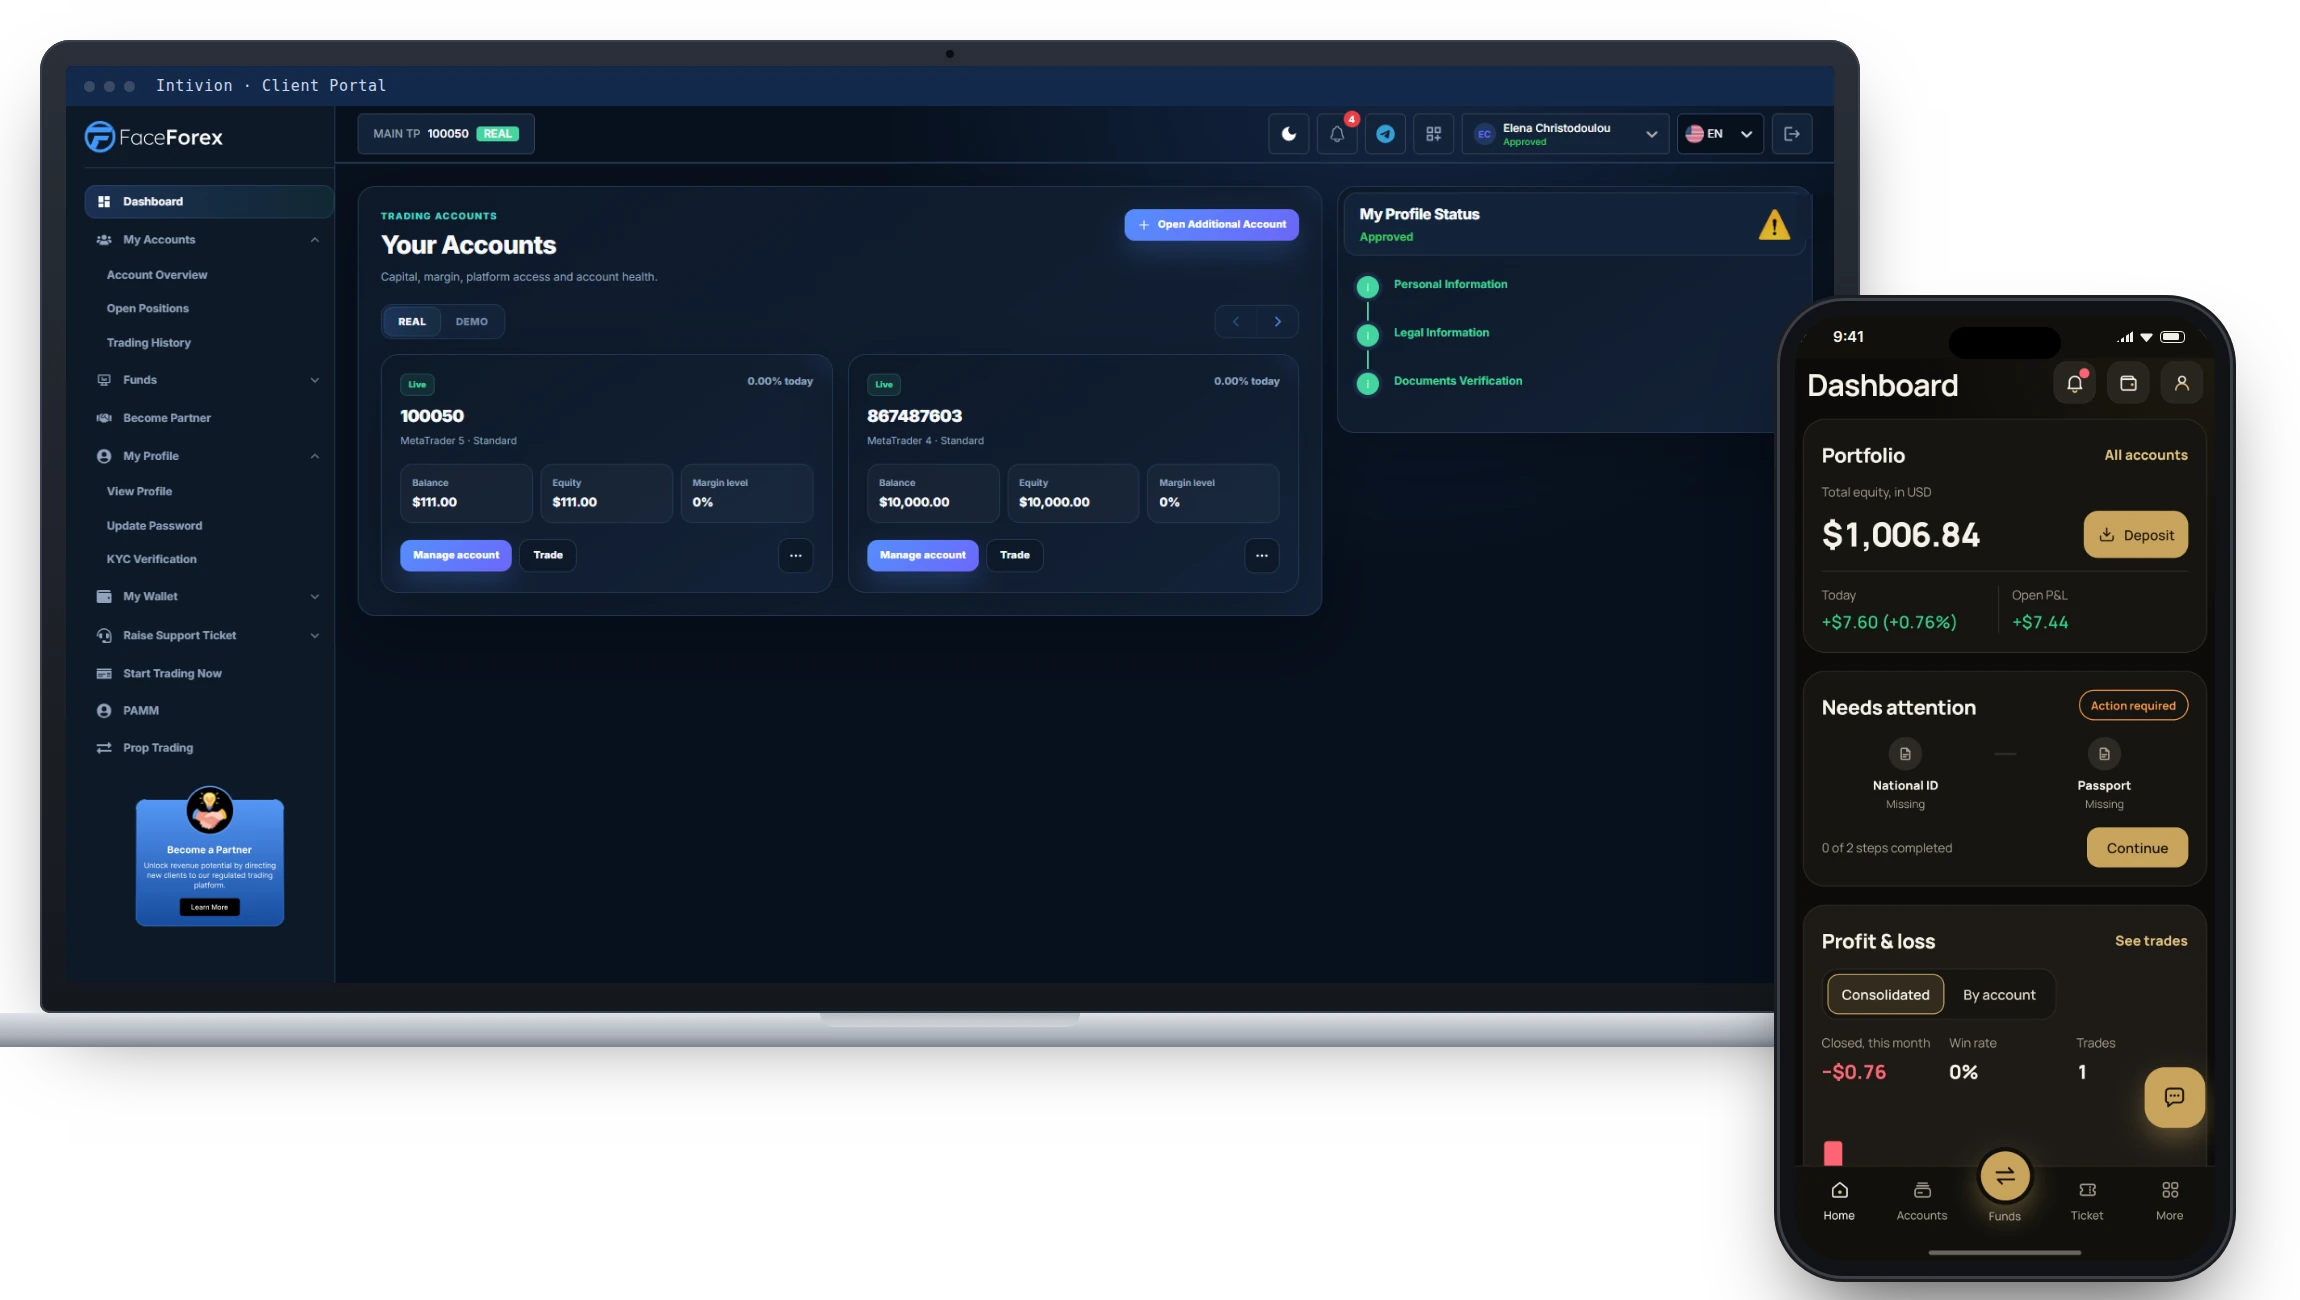The image size is (2300, 1300).
Task: Open Account Overview in sidebar
Action: (157, 275)
